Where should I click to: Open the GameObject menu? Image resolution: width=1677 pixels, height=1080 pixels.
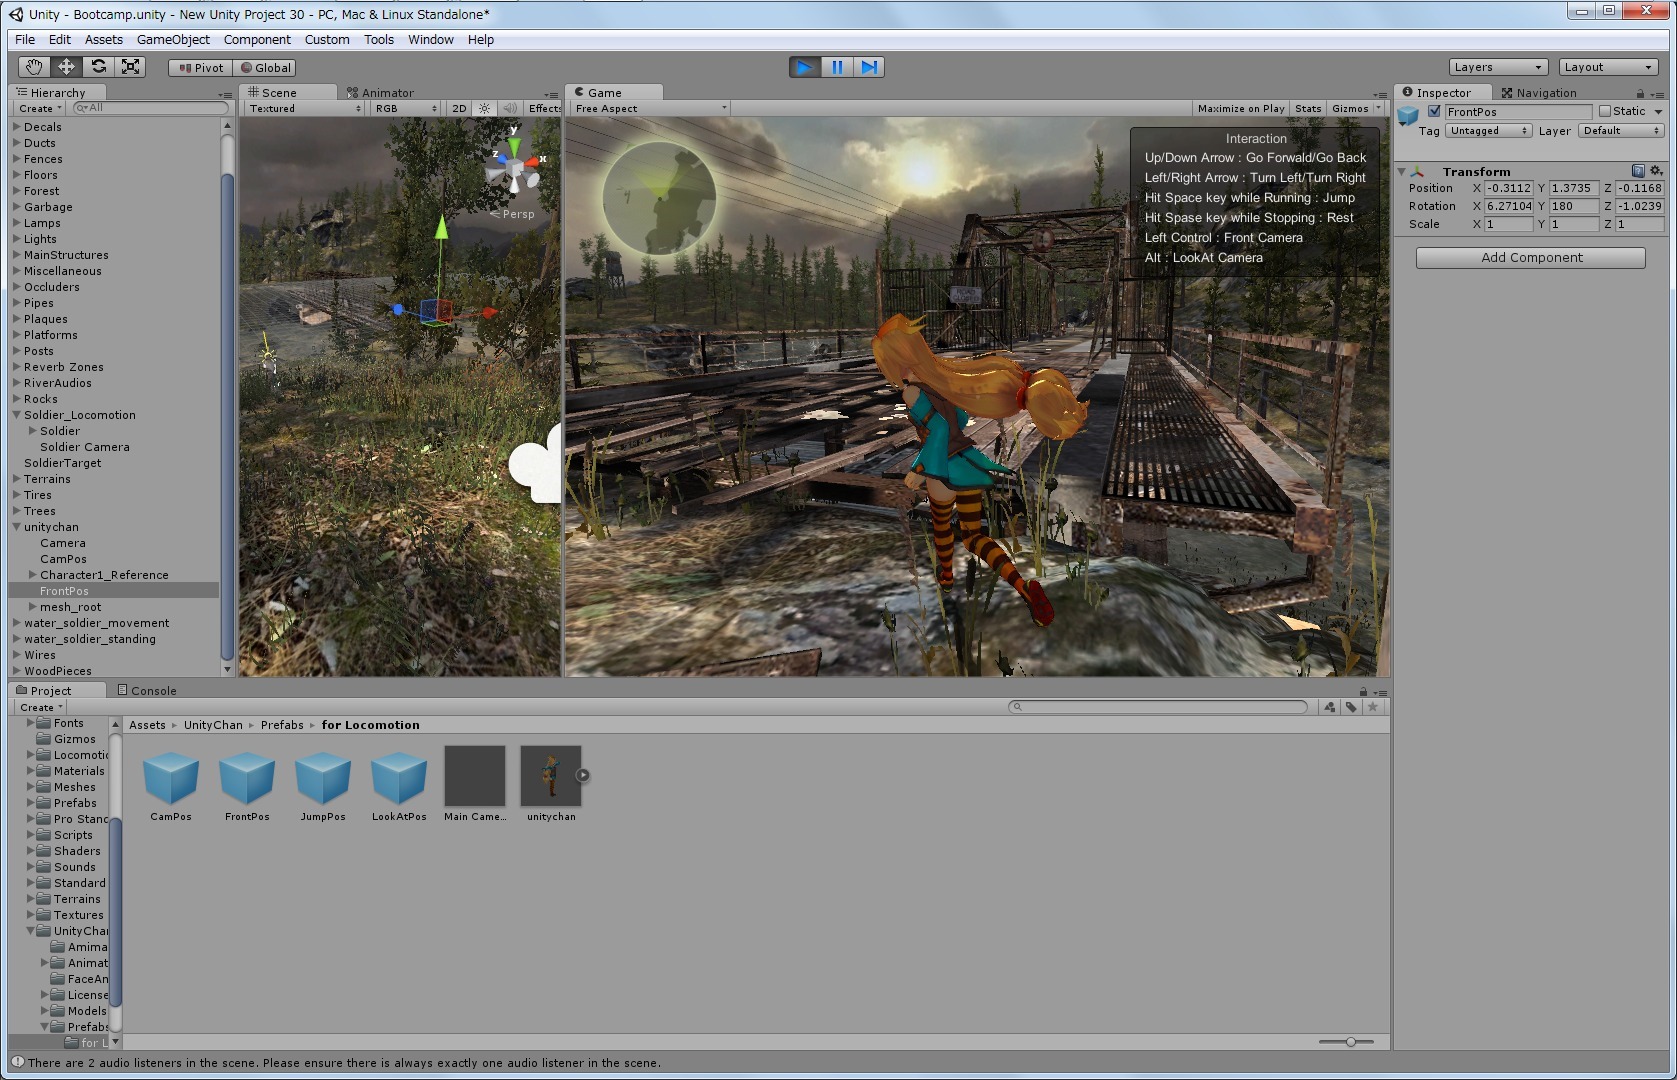[x=173, y=40]
